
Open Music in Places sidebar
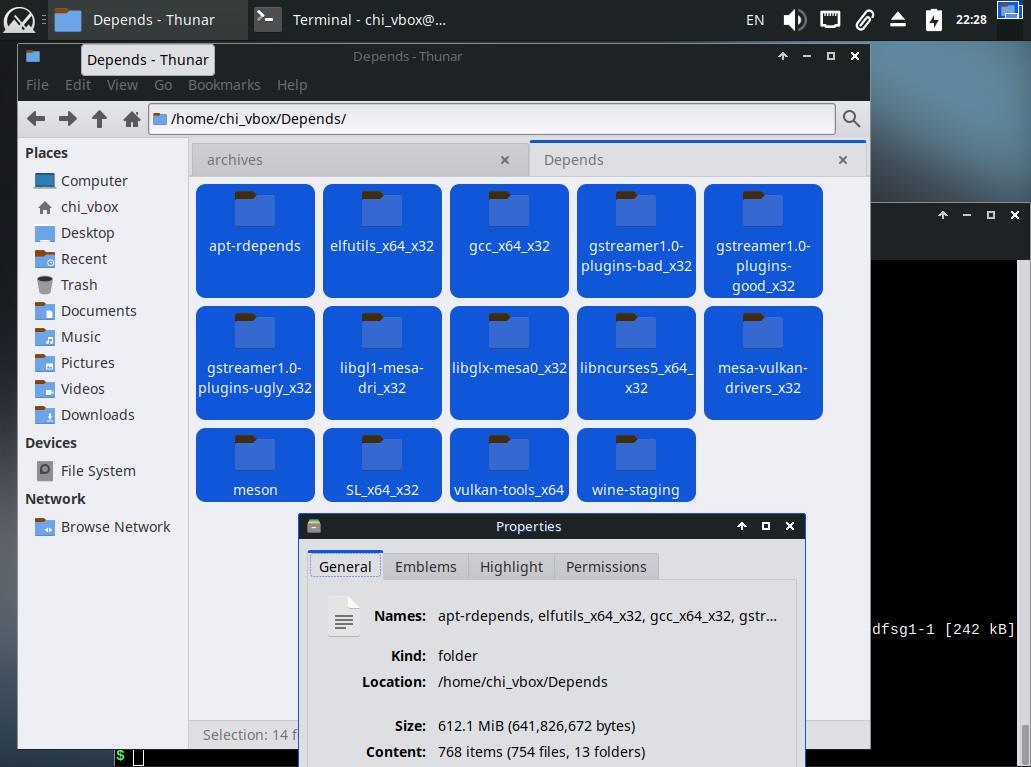tap(80, 337)
